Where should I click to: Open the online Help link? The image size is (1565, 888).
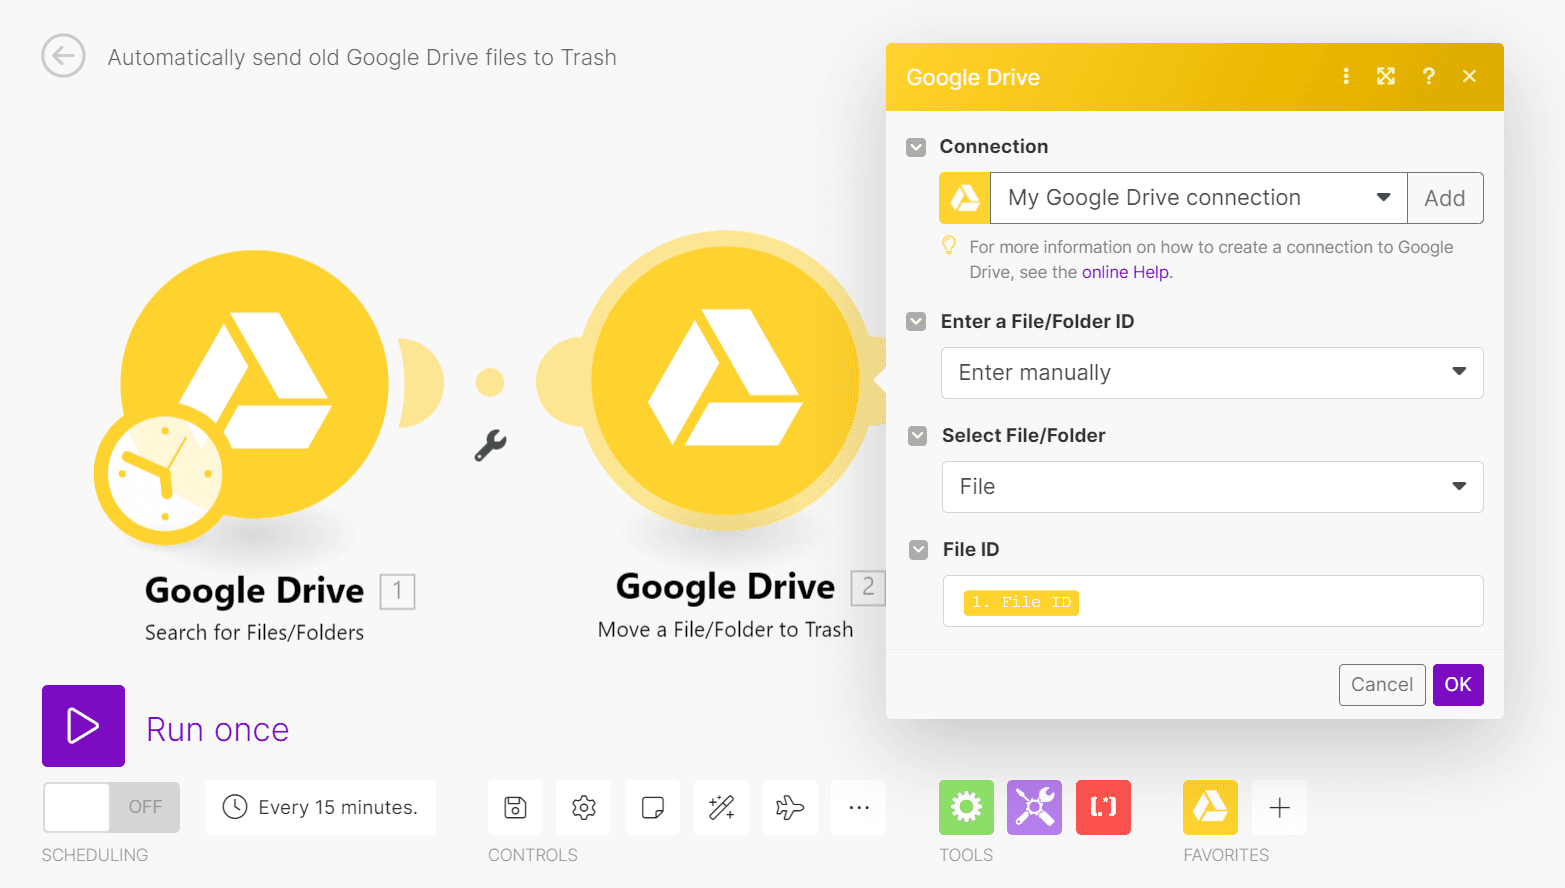[1126, 271]
